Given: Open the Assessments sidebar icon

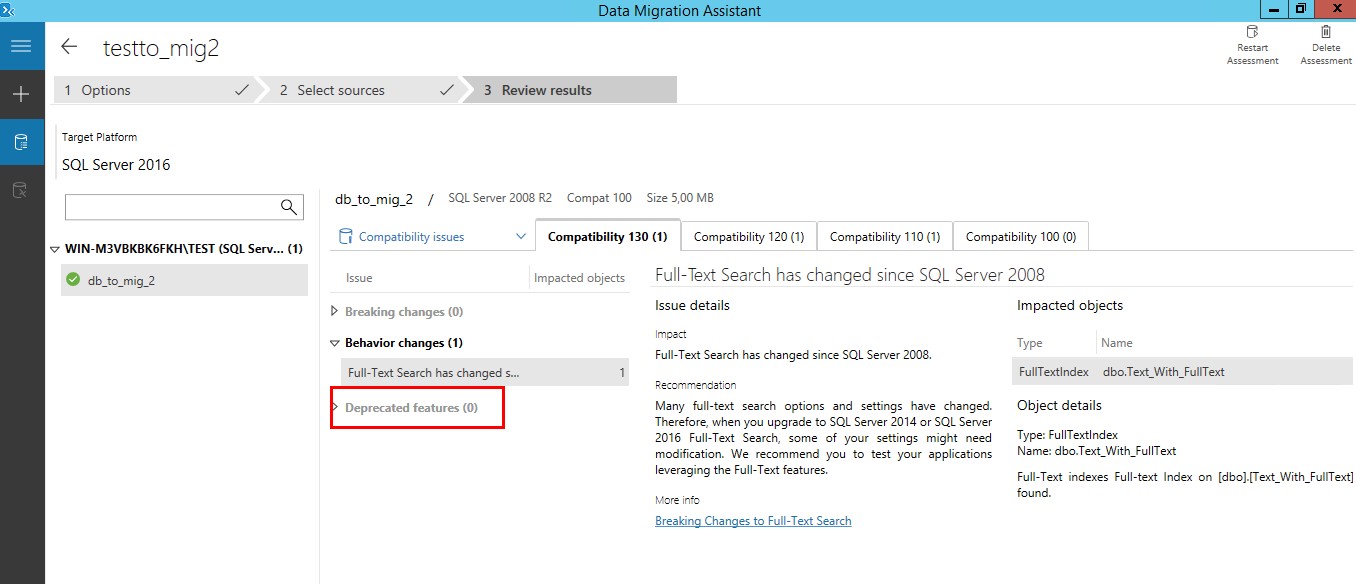Looking at the screenshot, I should click(21, 142).
